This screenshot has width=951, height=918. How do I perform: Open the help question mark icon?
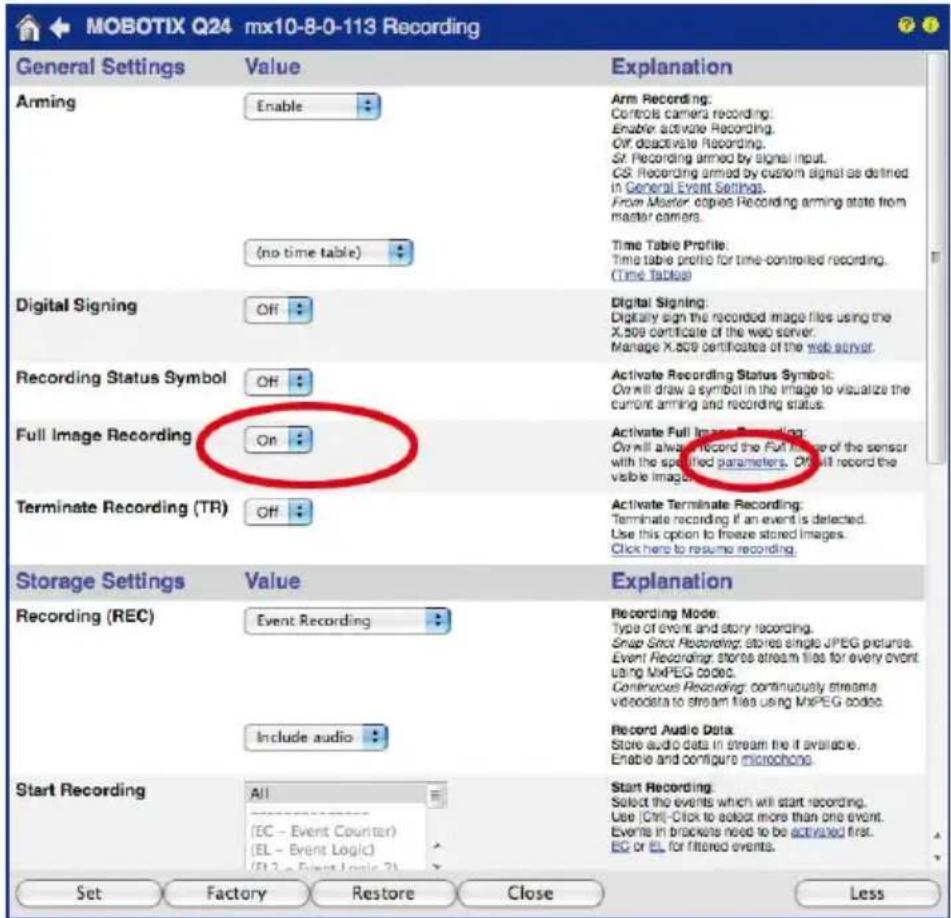click(x=906, y=25)
